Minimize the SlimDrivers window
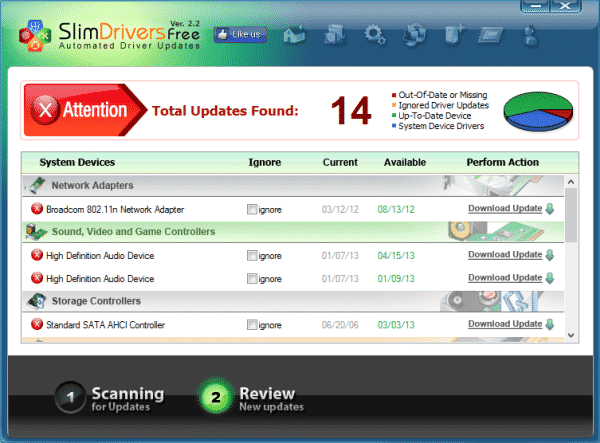This screenshot has width=600, height=443. (x=536, y=6)
